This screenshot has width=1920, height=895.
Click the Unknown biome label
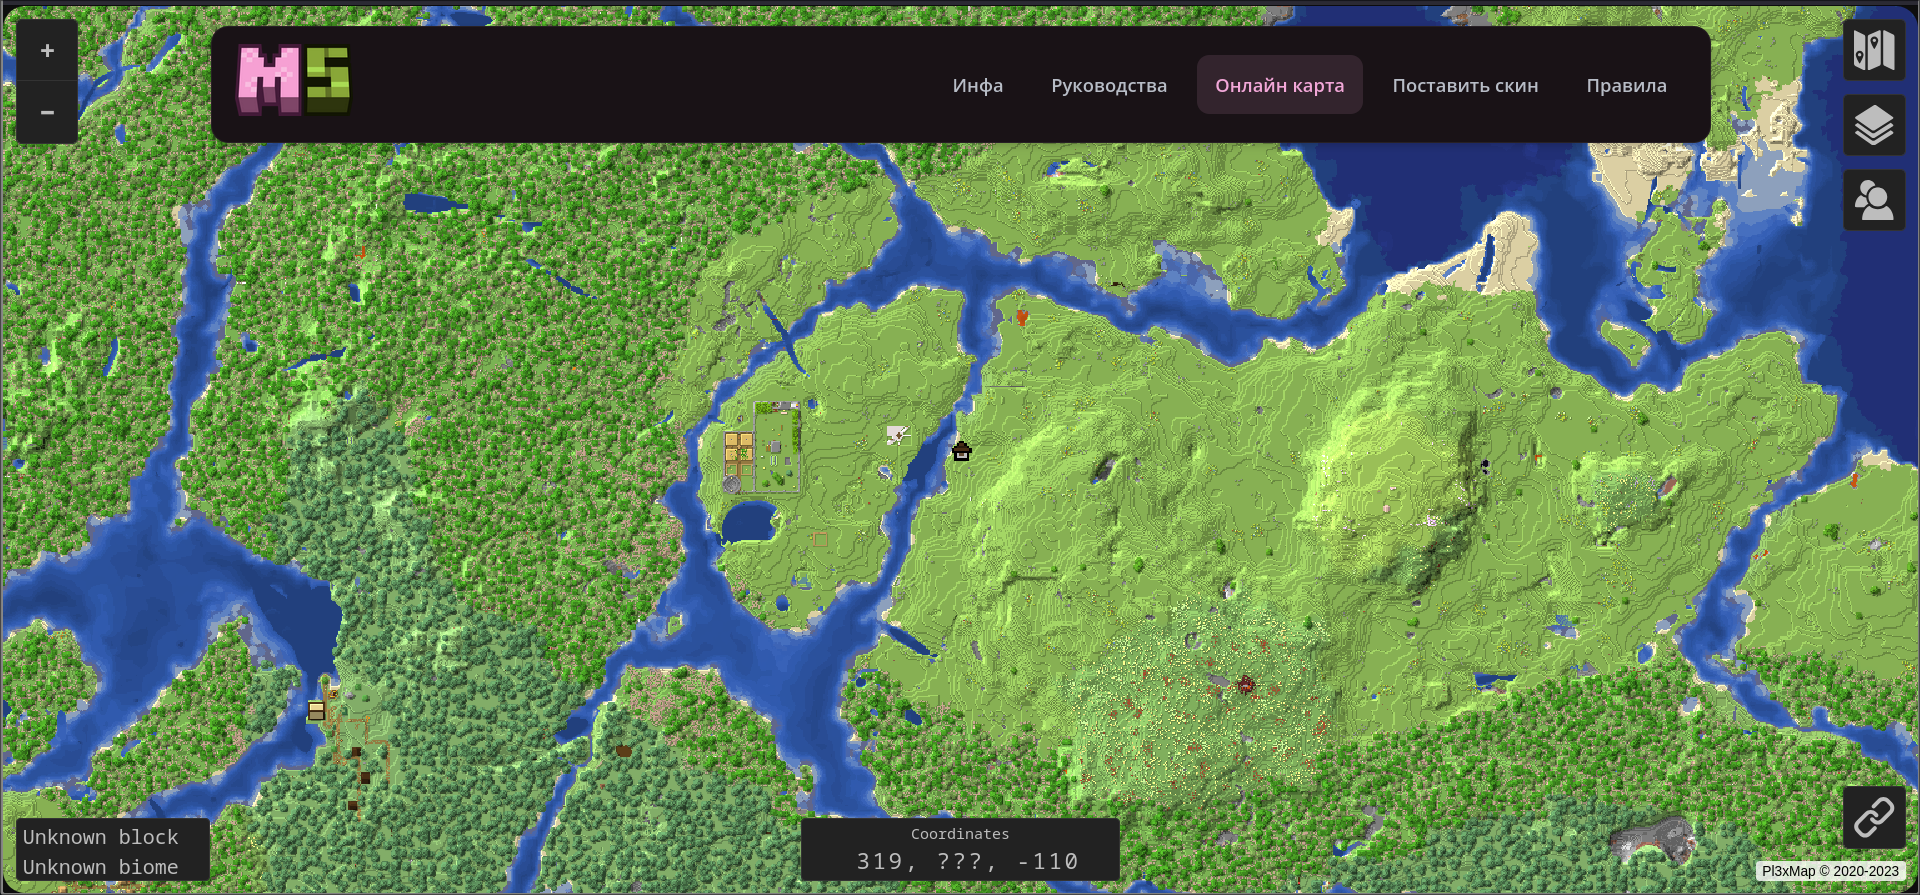pyautogui.click(x=100, y=867)
